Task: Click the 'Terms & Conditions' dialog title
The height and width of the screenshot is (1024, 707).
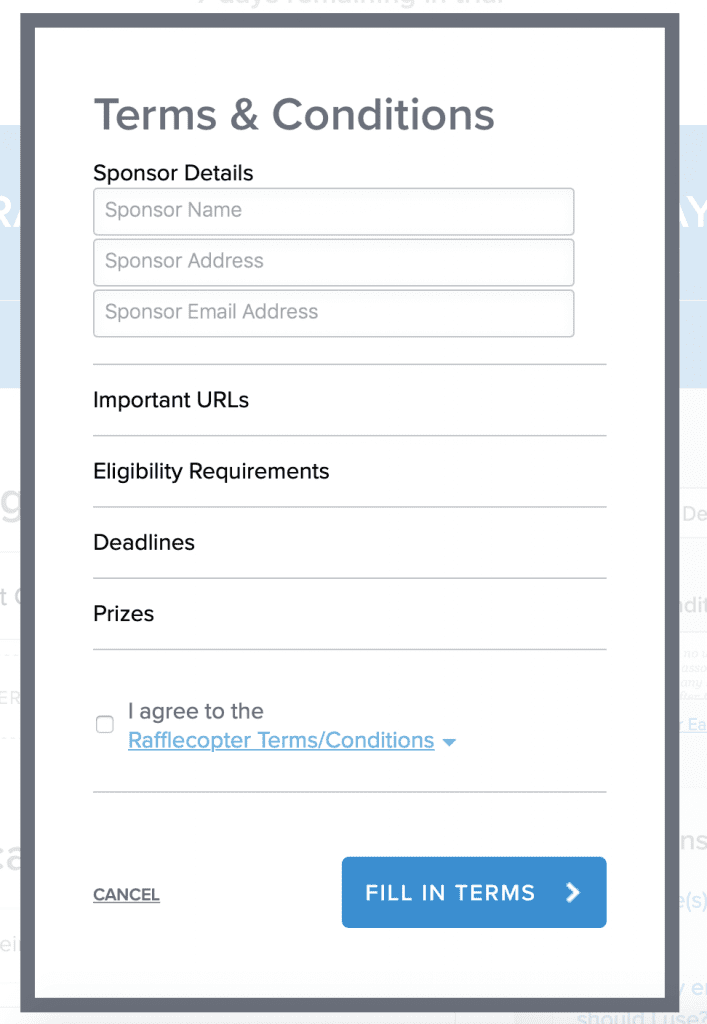Action: pos(294,115)
